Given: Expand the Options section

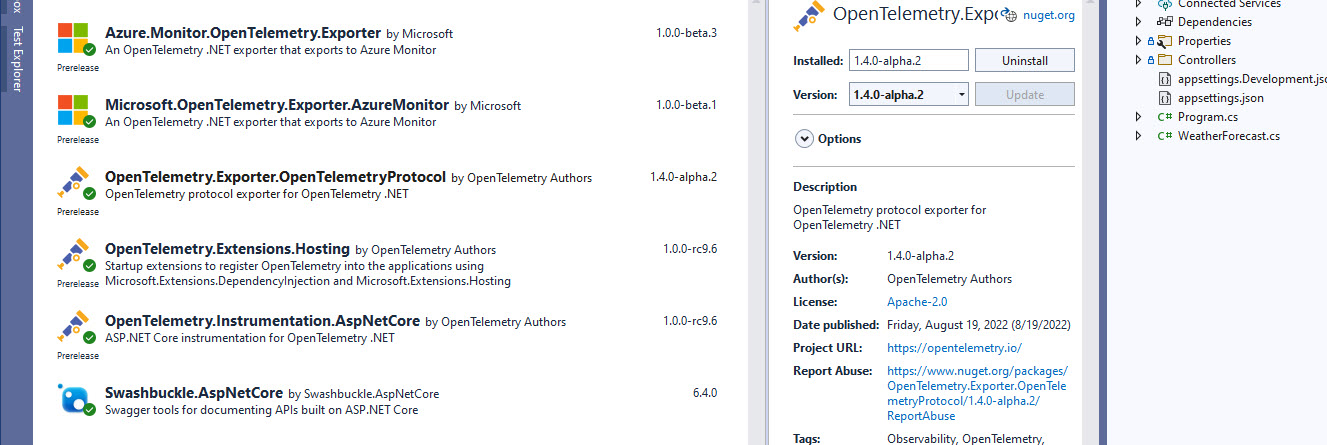Looking at the screenshot, I should [x=804, y=139].
